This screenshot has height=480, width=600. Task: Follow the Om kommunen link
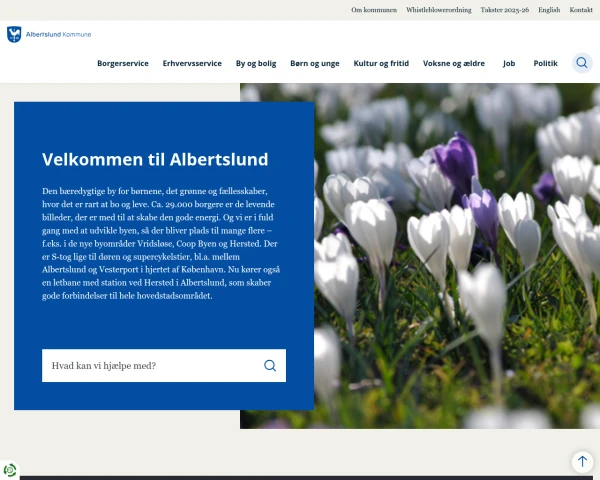click(x=374, y=10)
